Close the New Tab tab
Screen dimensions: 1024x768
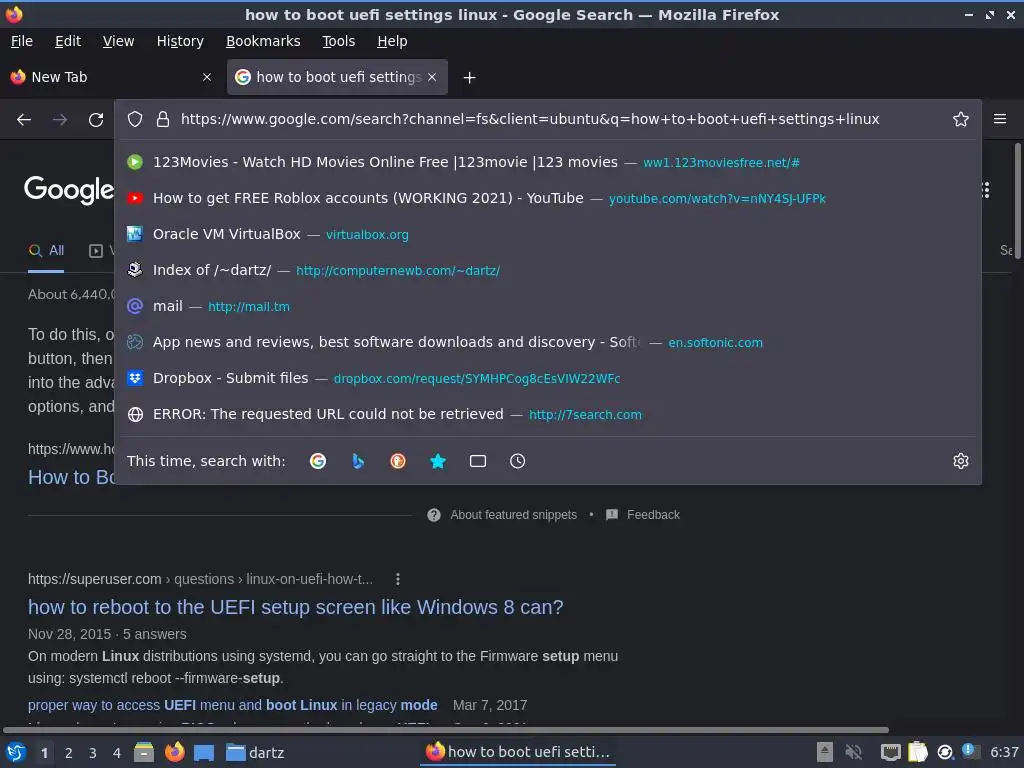207,77
